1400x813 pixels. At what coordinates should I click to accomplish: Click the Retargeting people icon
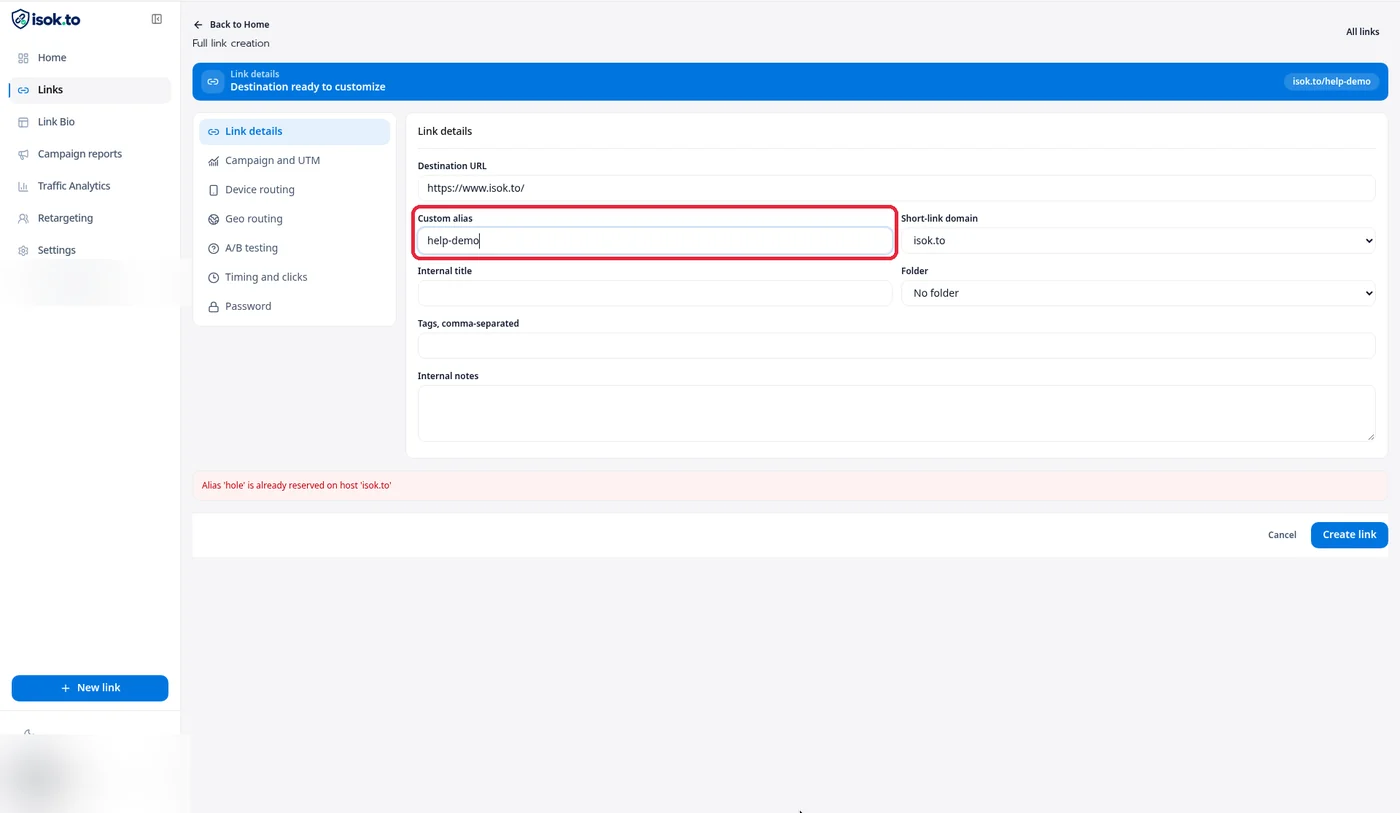click(x=24, y=218)
